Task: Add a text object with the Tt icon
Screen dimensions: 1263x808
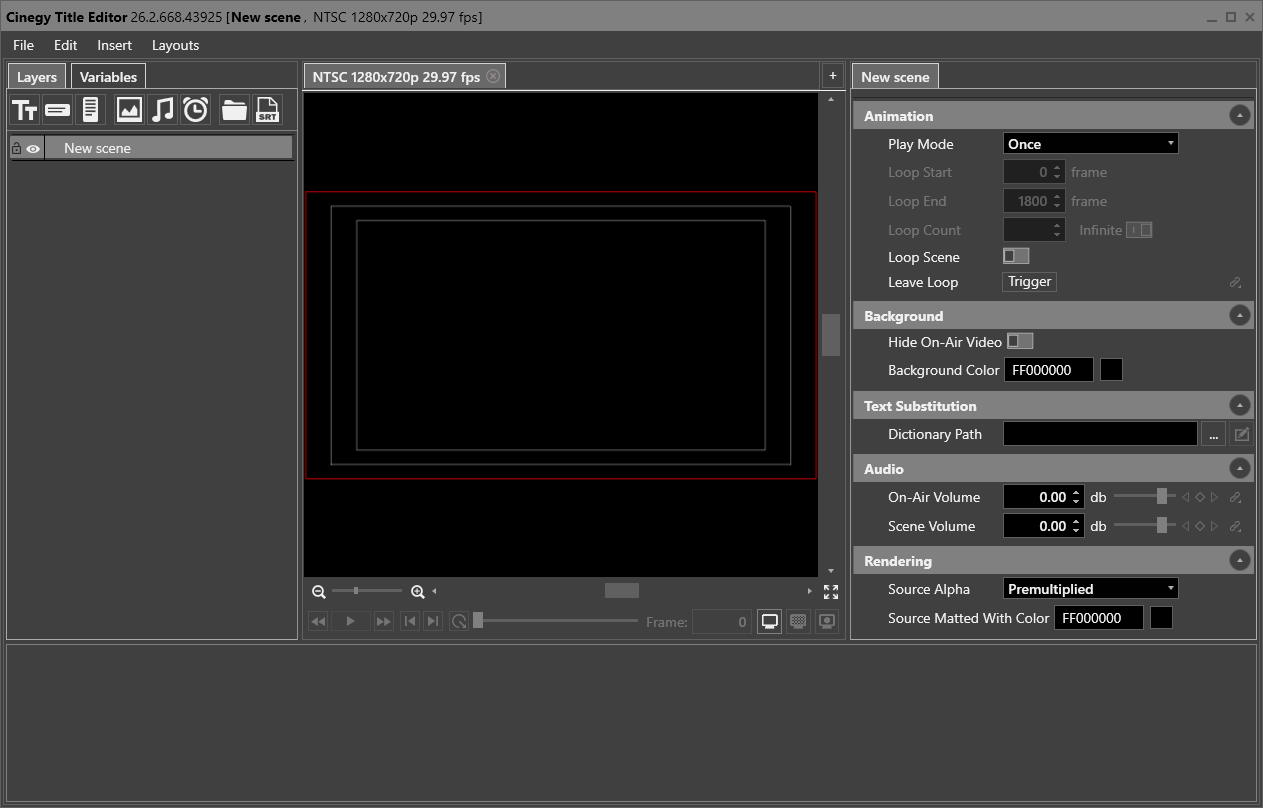Action: point(24,110)
